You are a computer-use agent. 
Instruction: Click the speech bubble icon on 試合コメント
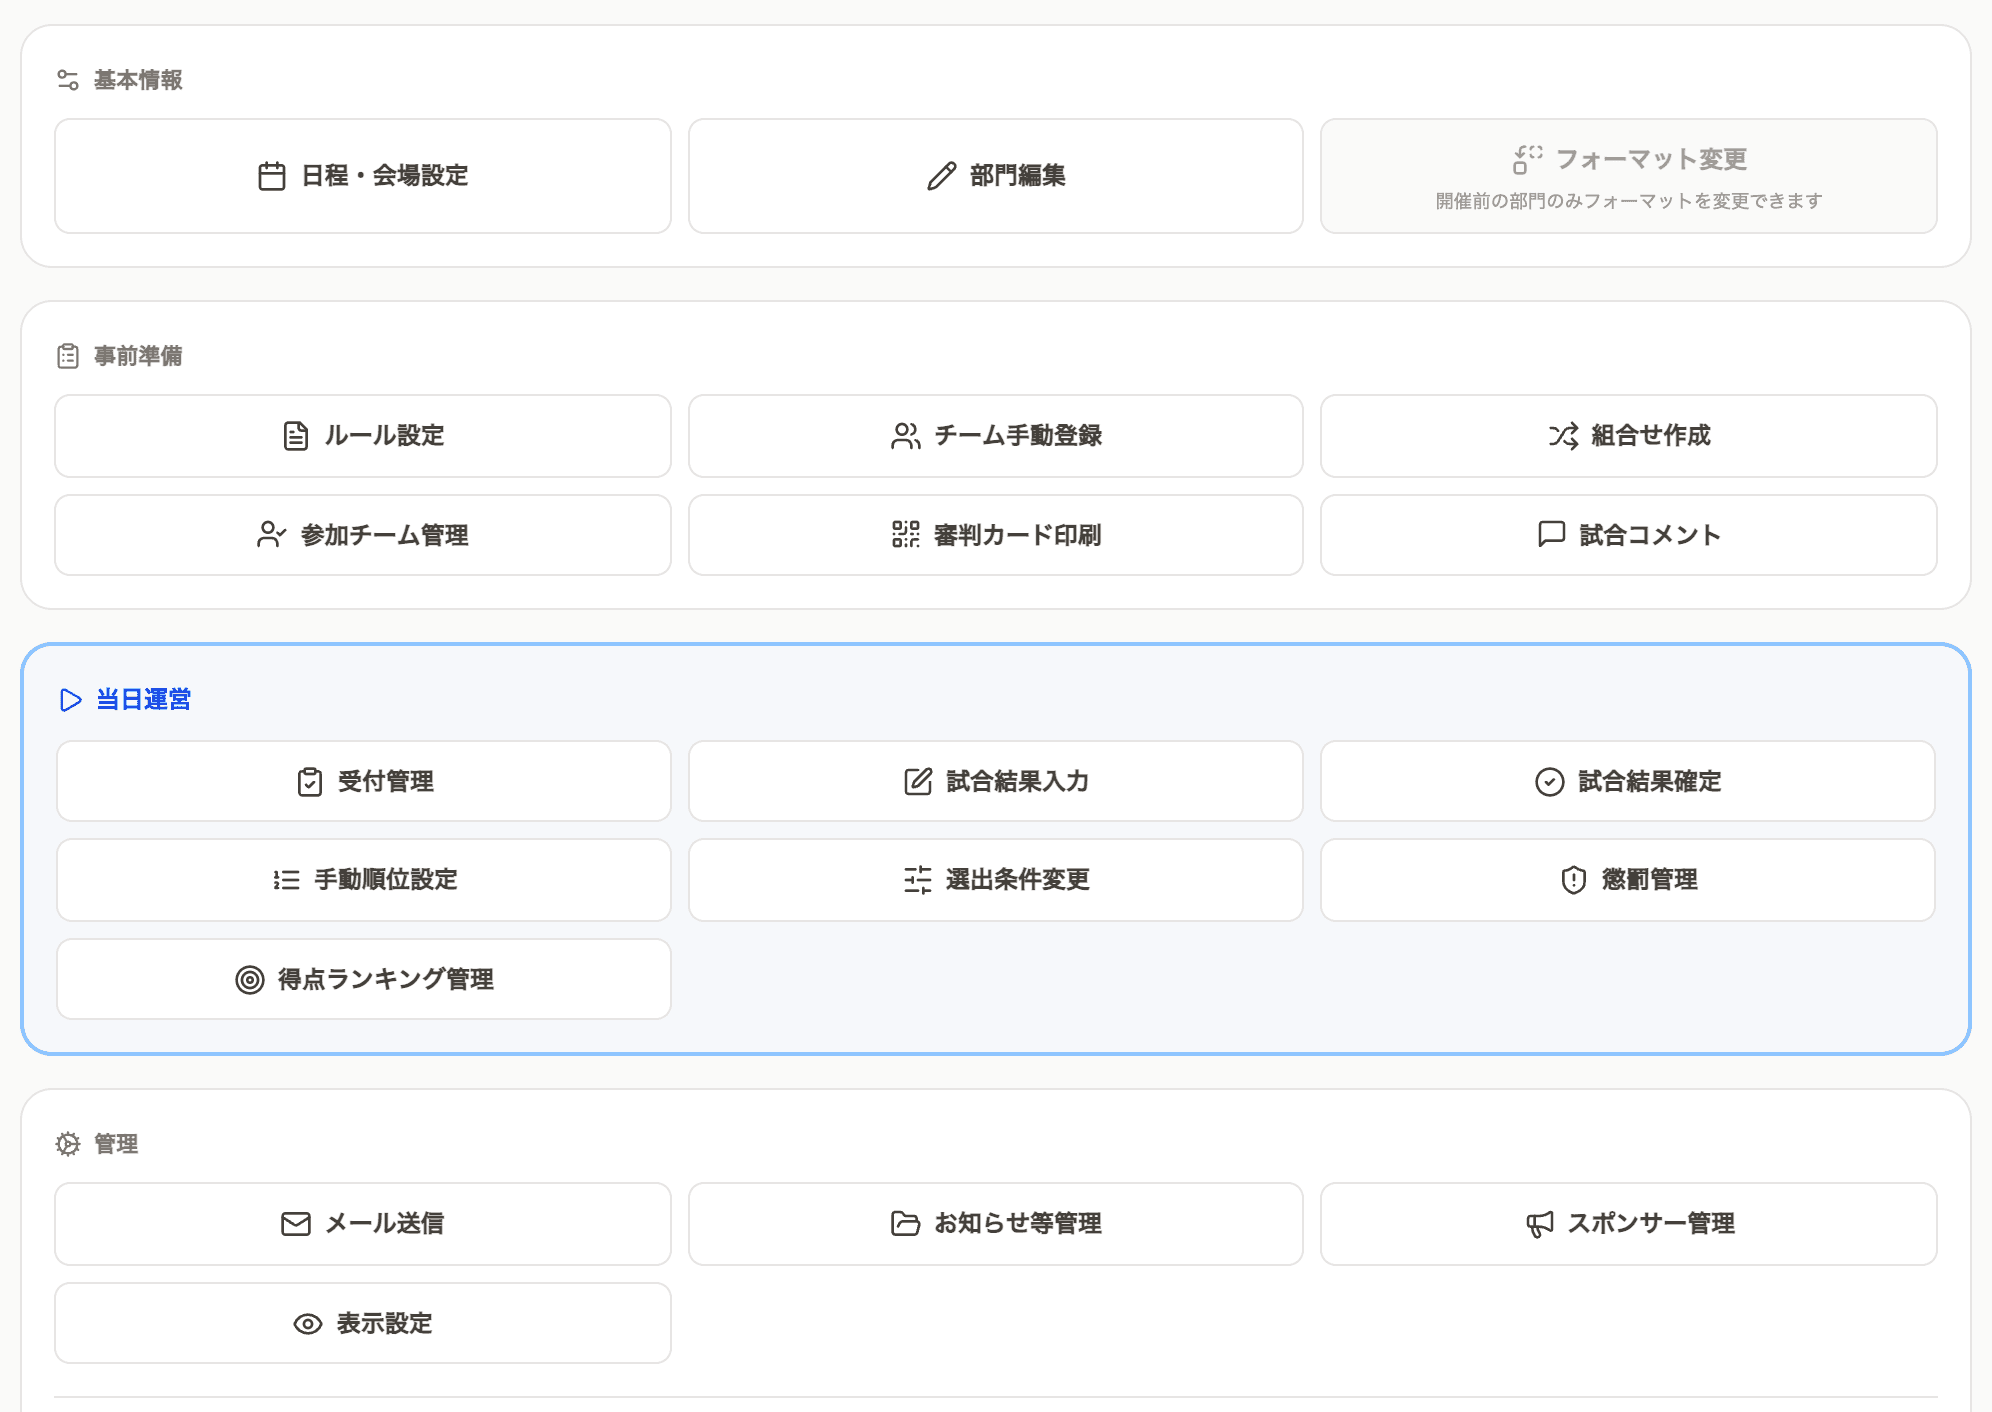click(1551, 535)
